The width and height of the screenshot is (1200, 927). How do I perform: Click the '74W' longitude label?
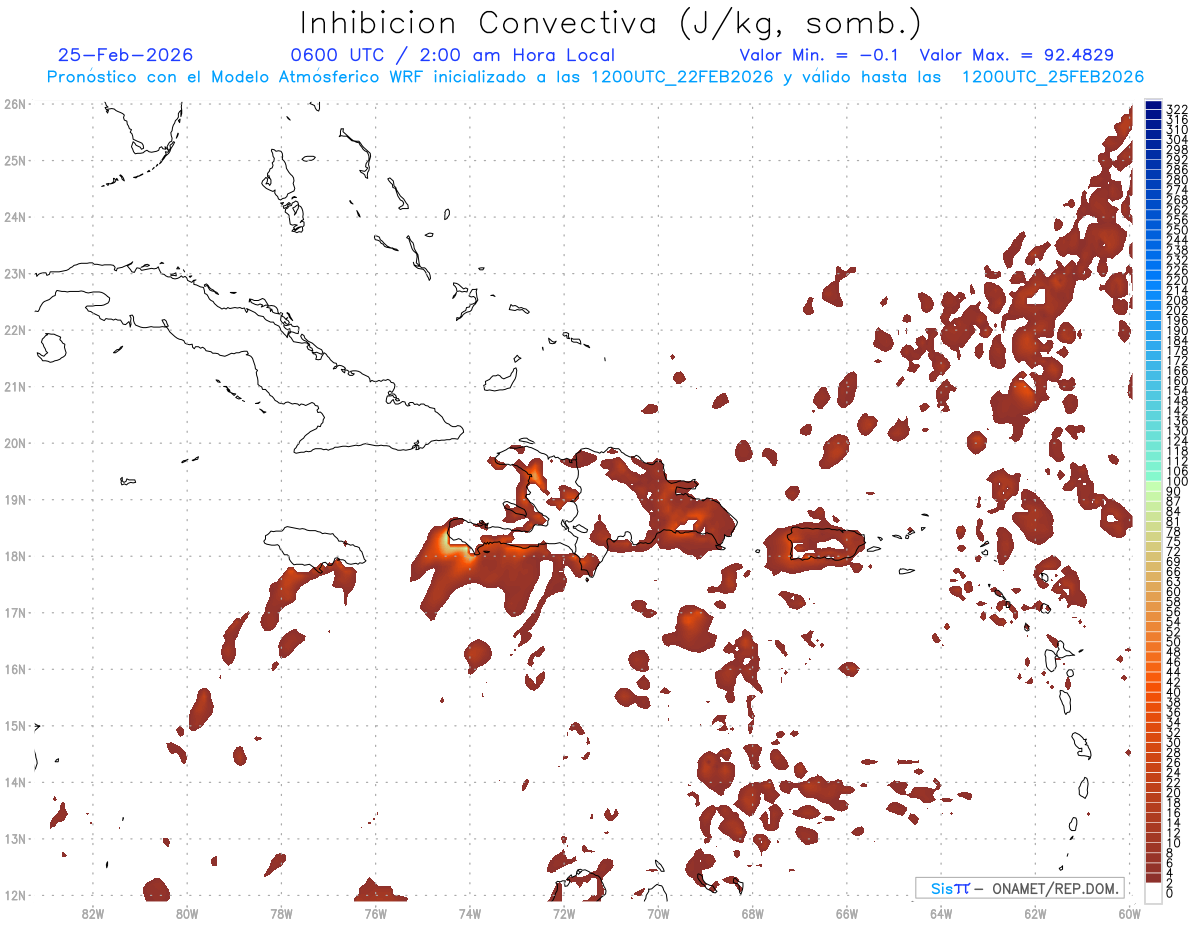[x=470, y=914]
